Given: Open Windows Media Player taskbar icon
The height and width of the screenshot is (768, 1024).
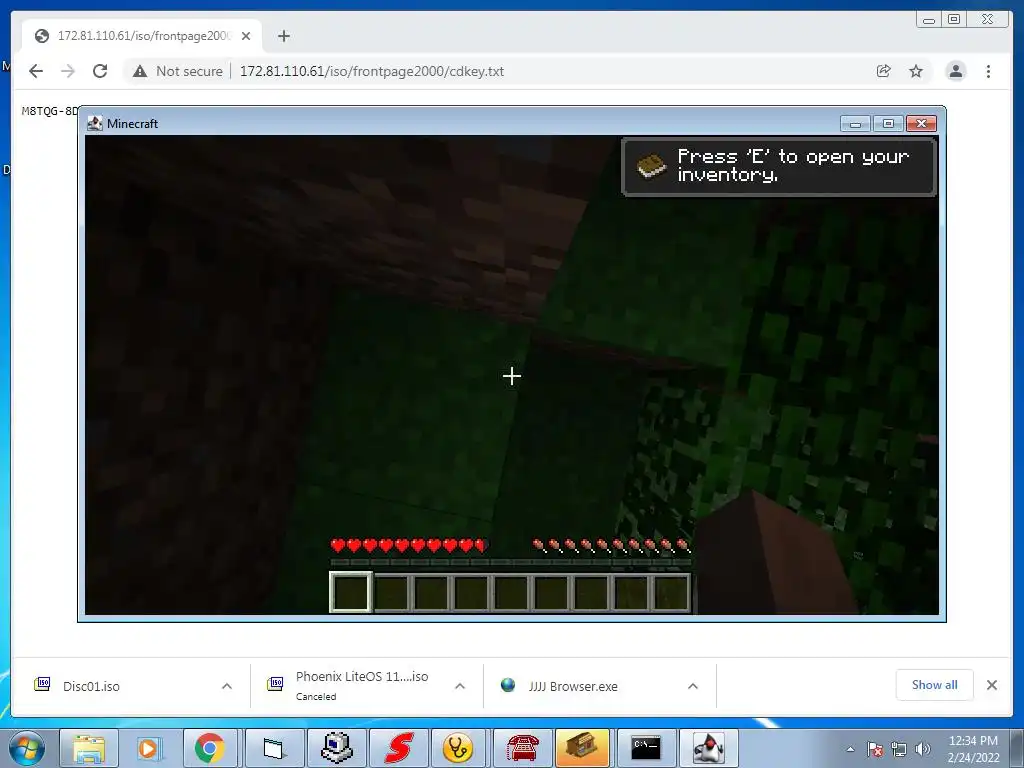Looking at the screenshot, I should pyautogui.click(x=149, y=748).
